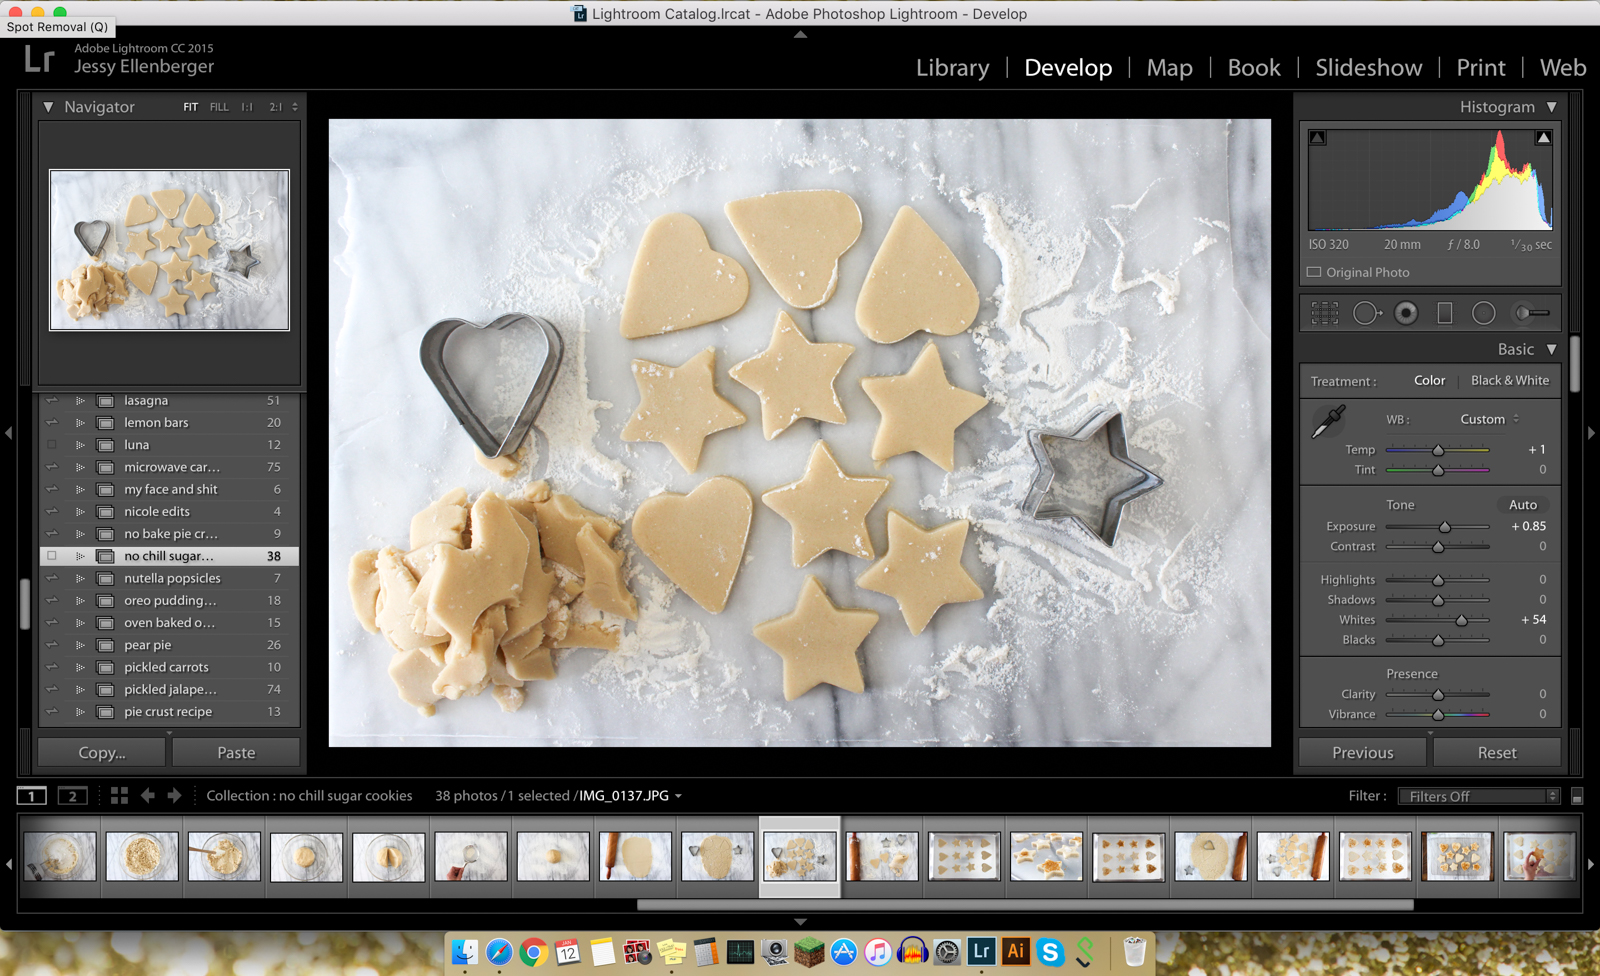This screenshot has height=976, width=1600.
Task: Set Navigator zoom to FIT
Action: 191,107
